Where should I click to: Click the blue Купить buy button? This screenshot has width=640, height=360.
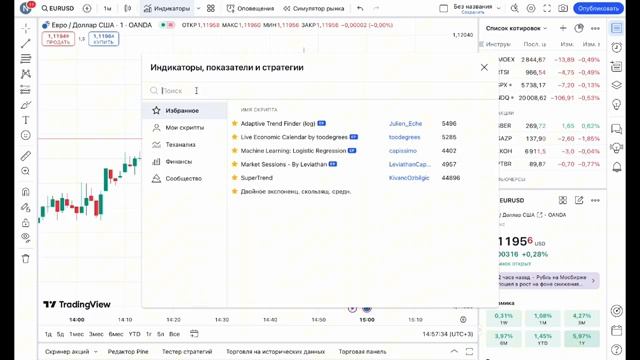(104, 39)
